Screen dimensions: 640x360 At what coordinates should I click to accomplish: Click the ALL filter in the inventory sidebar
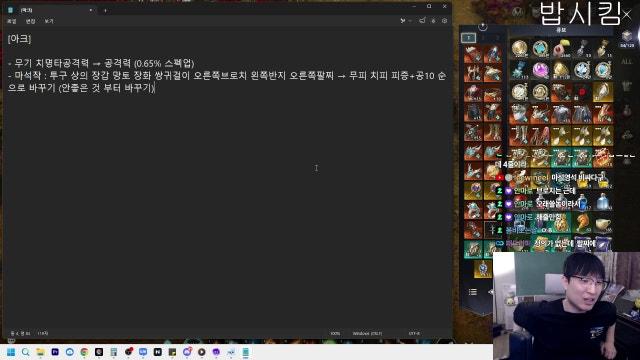[627, 62]
